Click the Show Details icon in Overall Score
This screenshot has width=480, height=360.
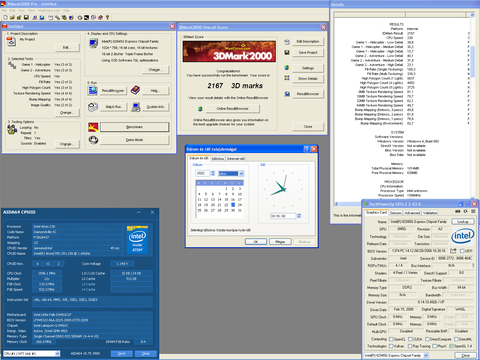pyautogui.click(x=287, y=78)
